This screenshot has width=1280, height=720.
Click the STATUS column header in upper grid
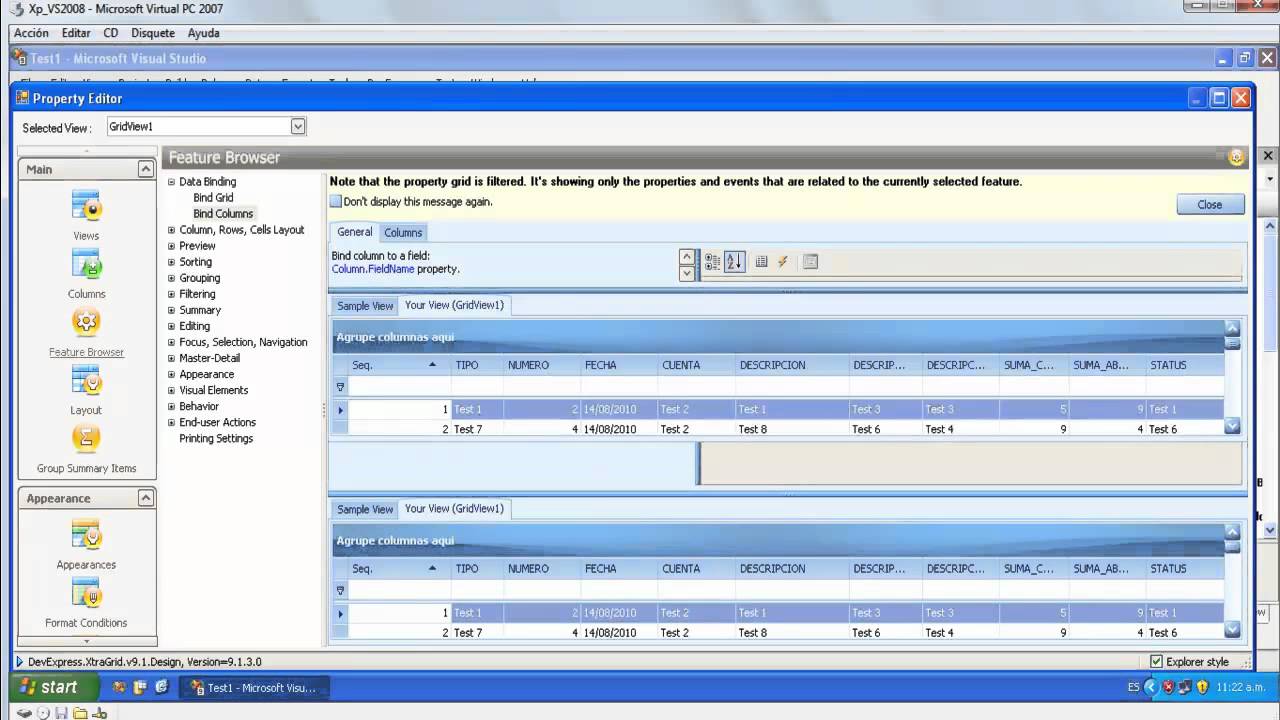pos(1185,365)
